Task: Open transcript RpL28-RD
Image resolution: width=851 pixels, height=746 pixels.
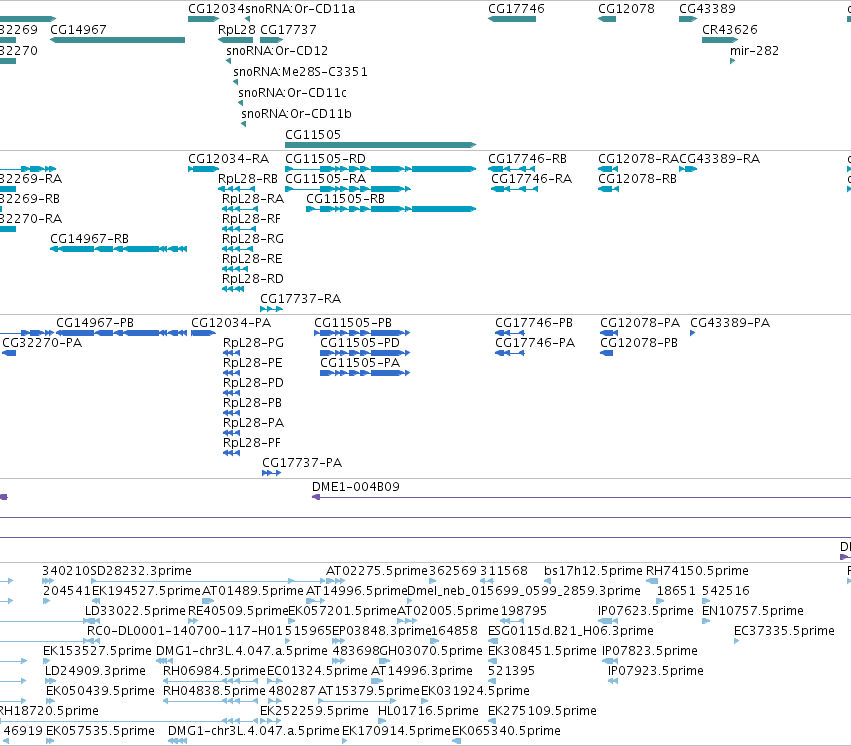Action: pos(253,279)
